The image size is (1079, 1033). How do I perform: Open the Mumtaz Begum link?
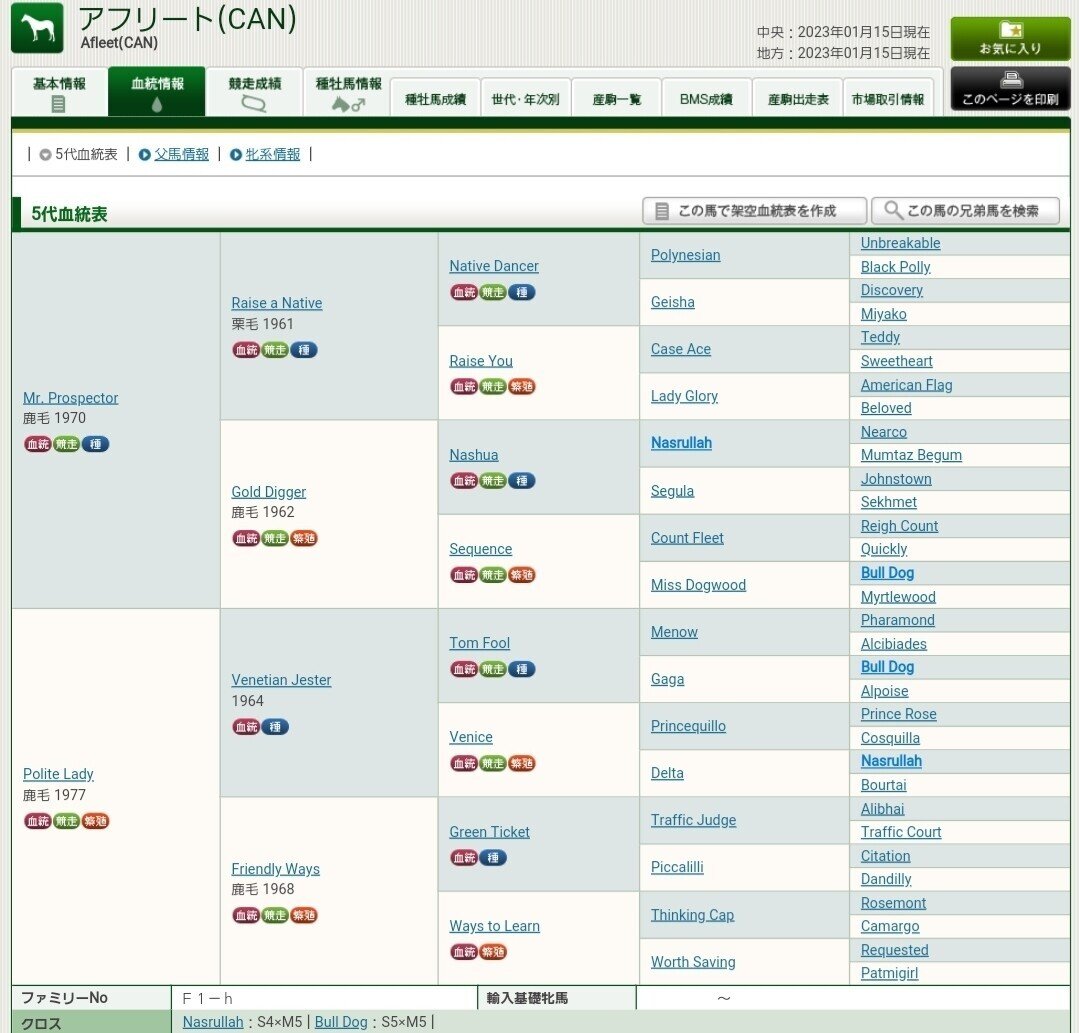point(911,455)
